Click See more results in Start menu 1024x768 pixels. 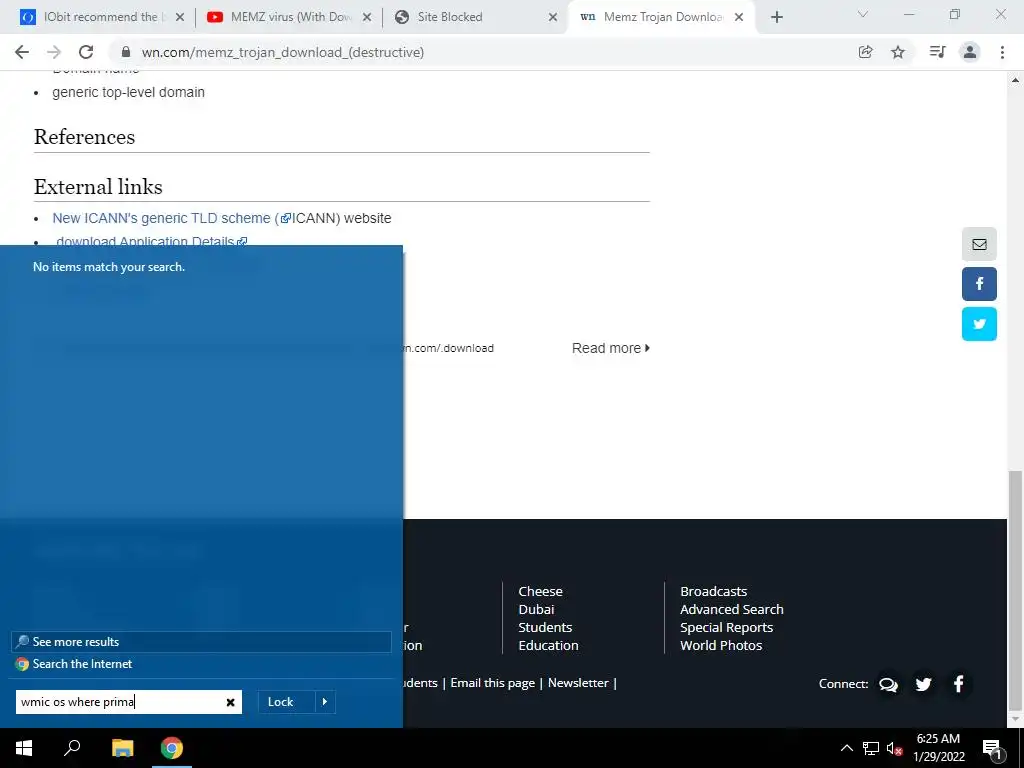tap(201, 642)
